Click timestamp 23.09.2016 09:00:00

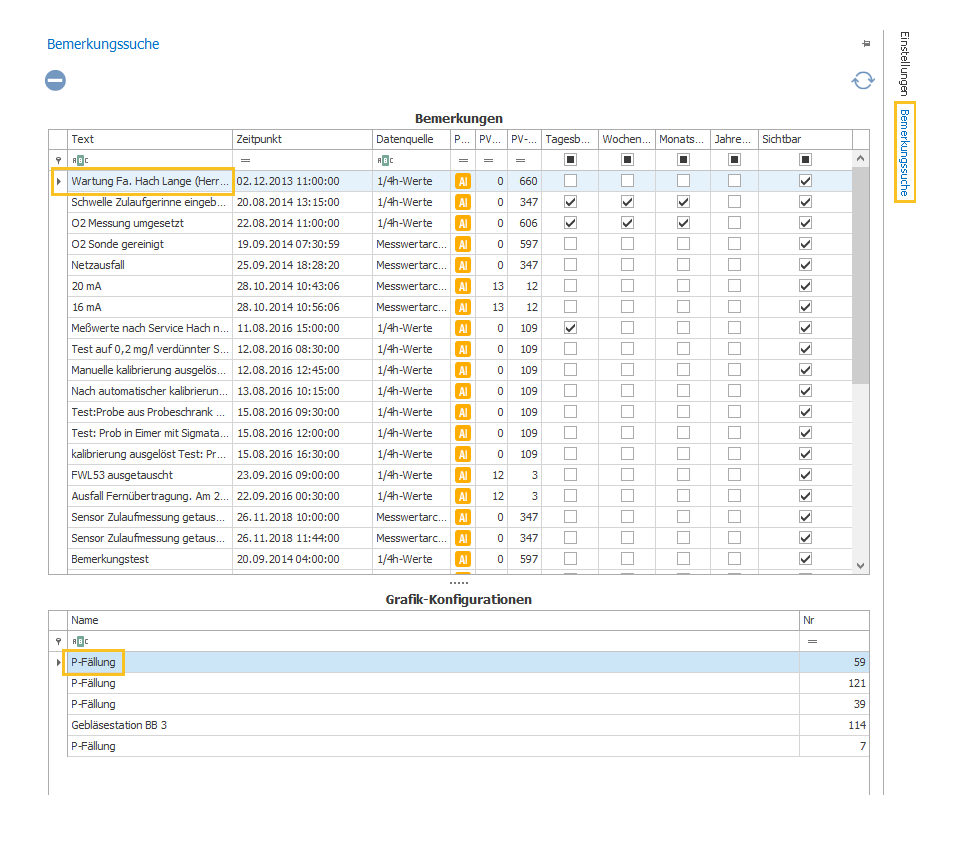coord(288,475)
